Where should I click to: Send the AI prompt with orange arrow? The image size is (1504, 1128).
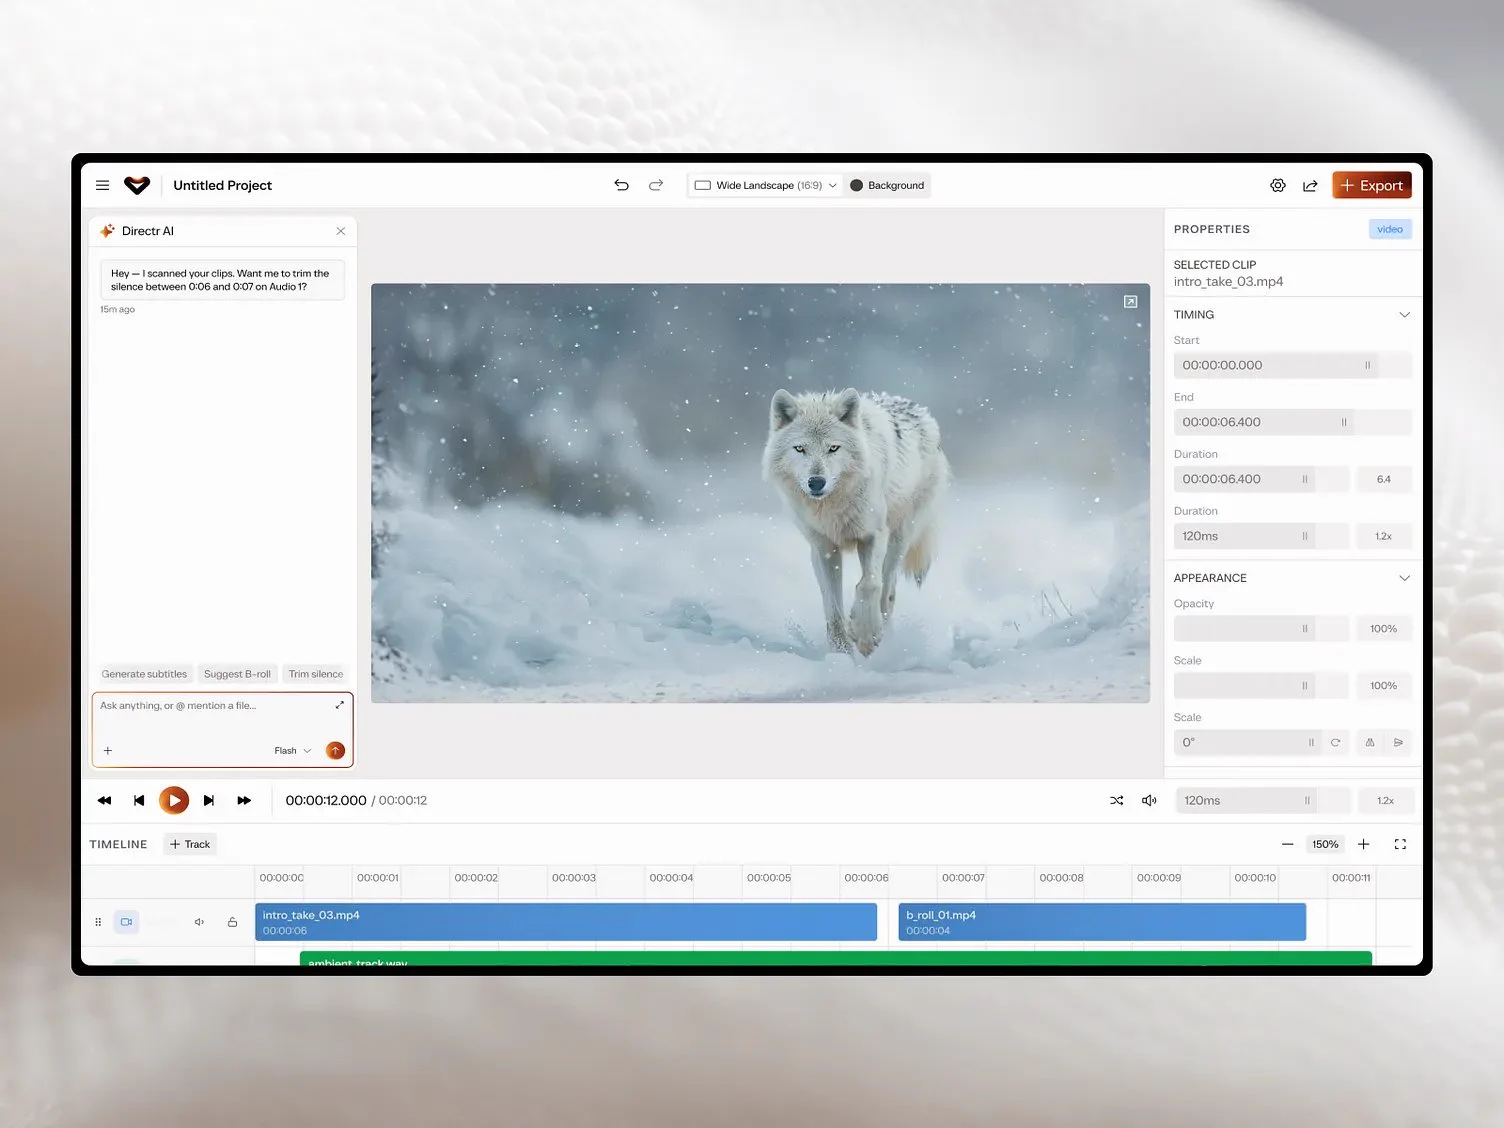click(x=335, y=750)
